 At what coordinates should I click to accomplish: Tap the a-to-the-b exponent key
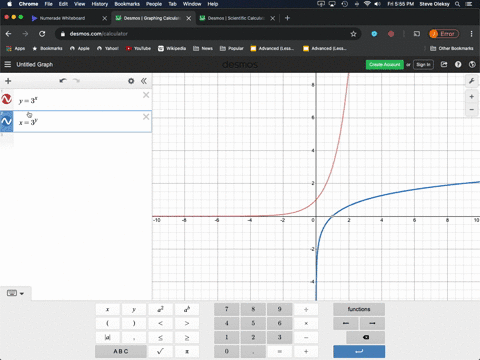pos(187,309)
